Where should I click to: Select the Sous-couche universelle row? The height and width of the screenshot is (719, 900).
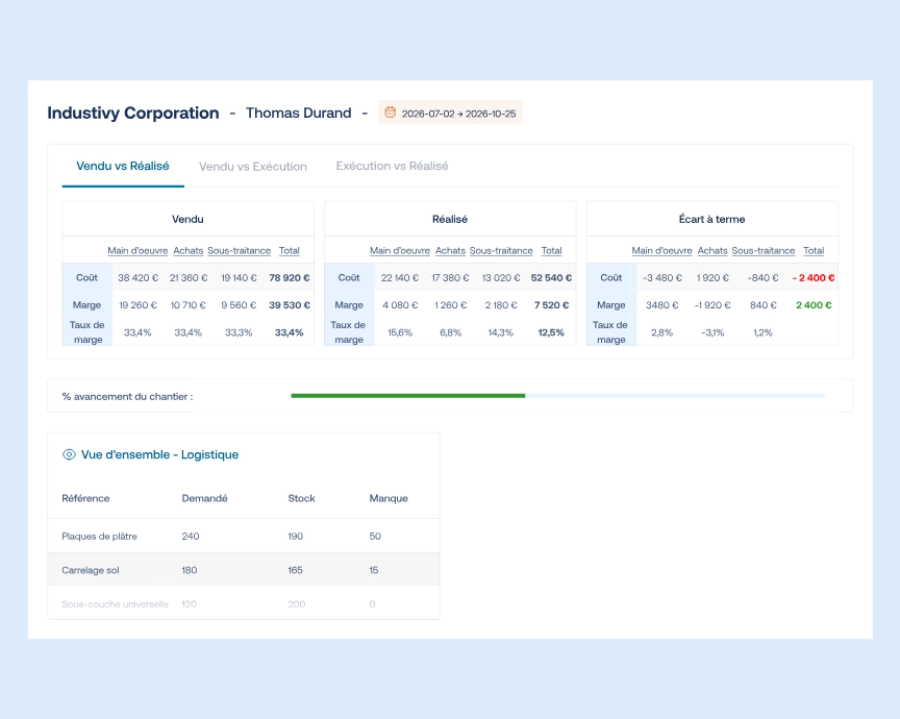(x=243, y=604)
